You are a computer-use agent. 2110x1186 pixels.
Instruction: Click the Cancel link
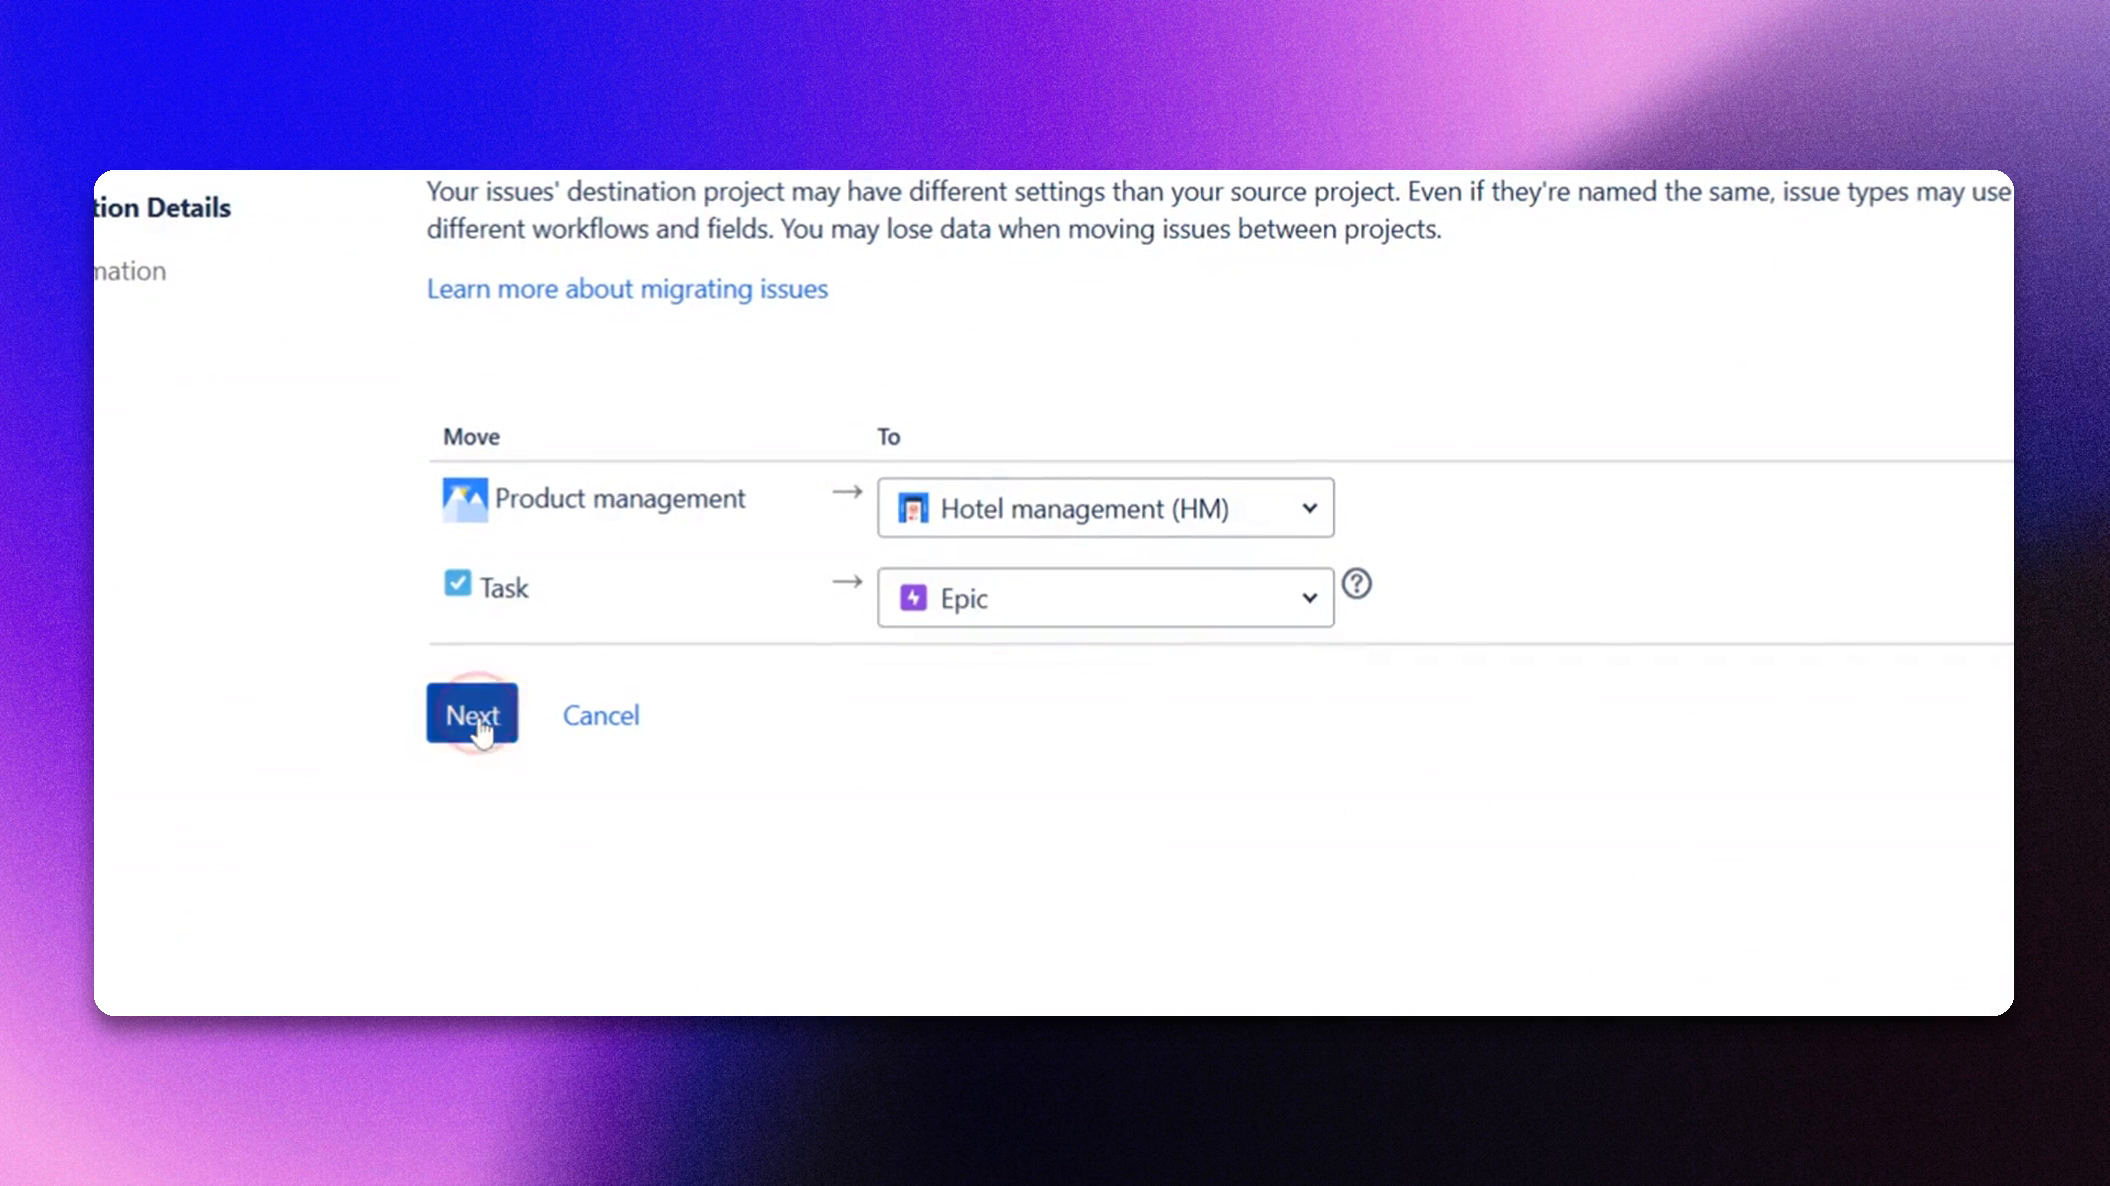tap(600, 715)
